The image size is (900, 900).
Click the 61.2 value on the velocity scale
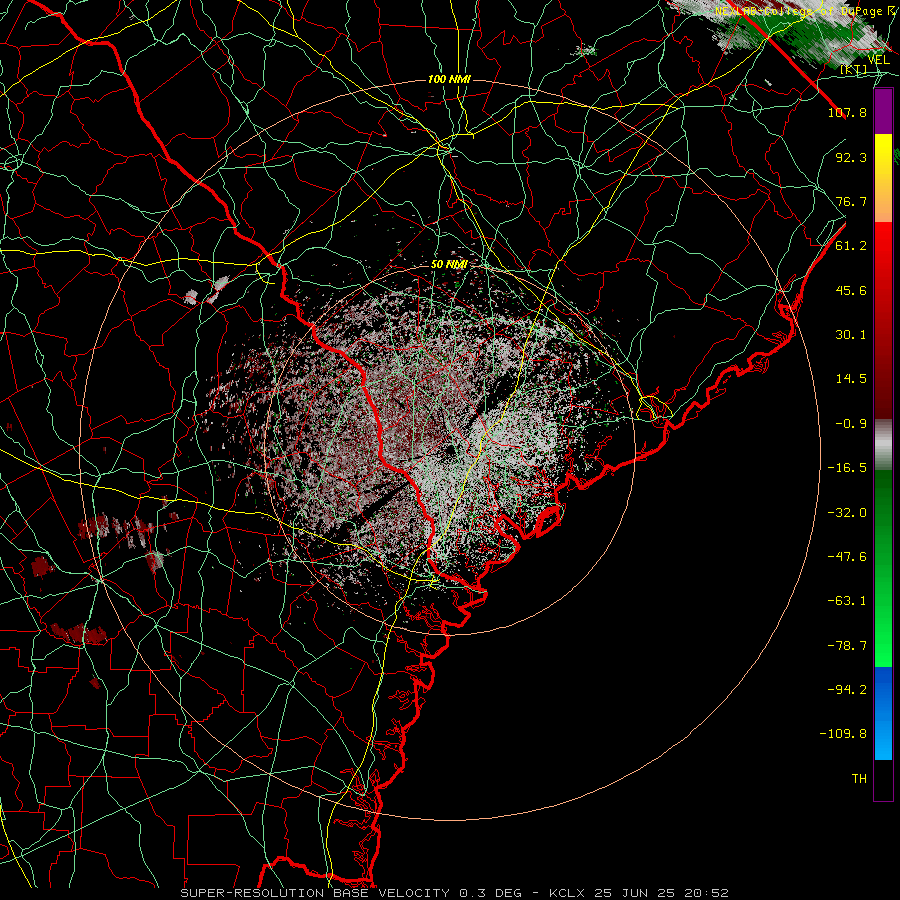pyautogui.click(x=851, y=246)
